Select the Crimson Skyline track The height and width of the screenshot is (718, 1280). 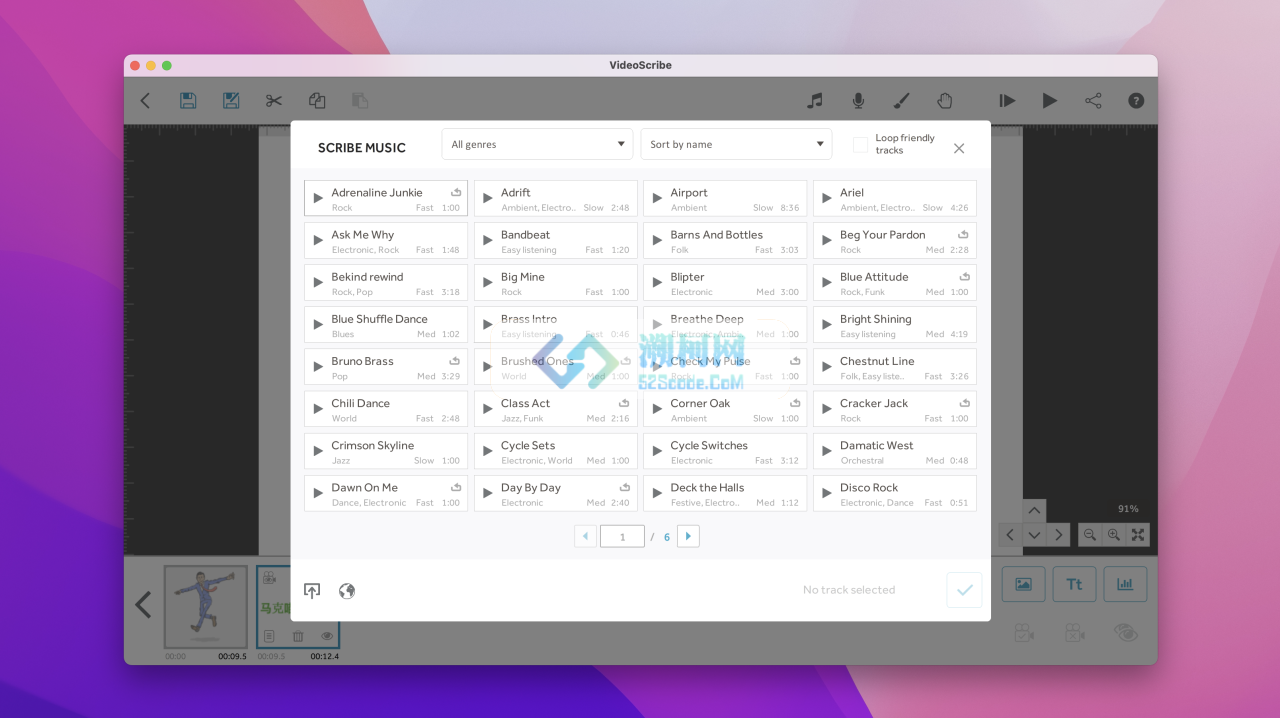click(x=386, y=451)
